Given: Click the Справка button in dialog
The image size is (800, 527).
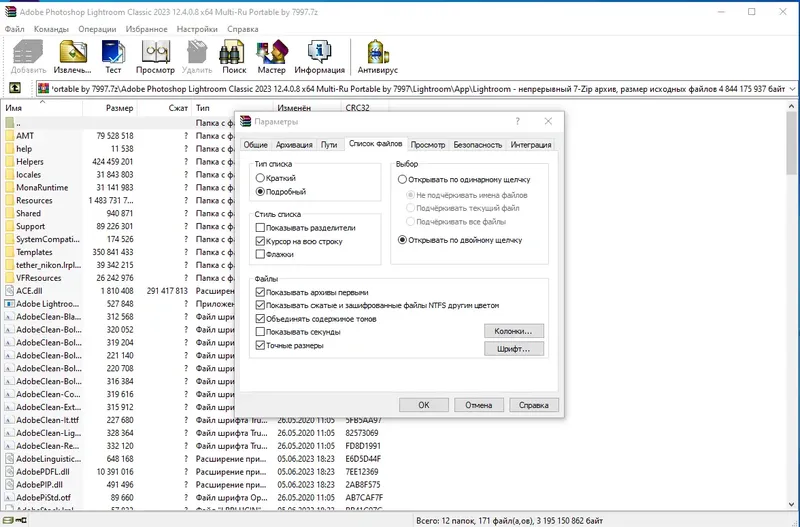Looking at the screenshot, I should click(x=534, y=405).
